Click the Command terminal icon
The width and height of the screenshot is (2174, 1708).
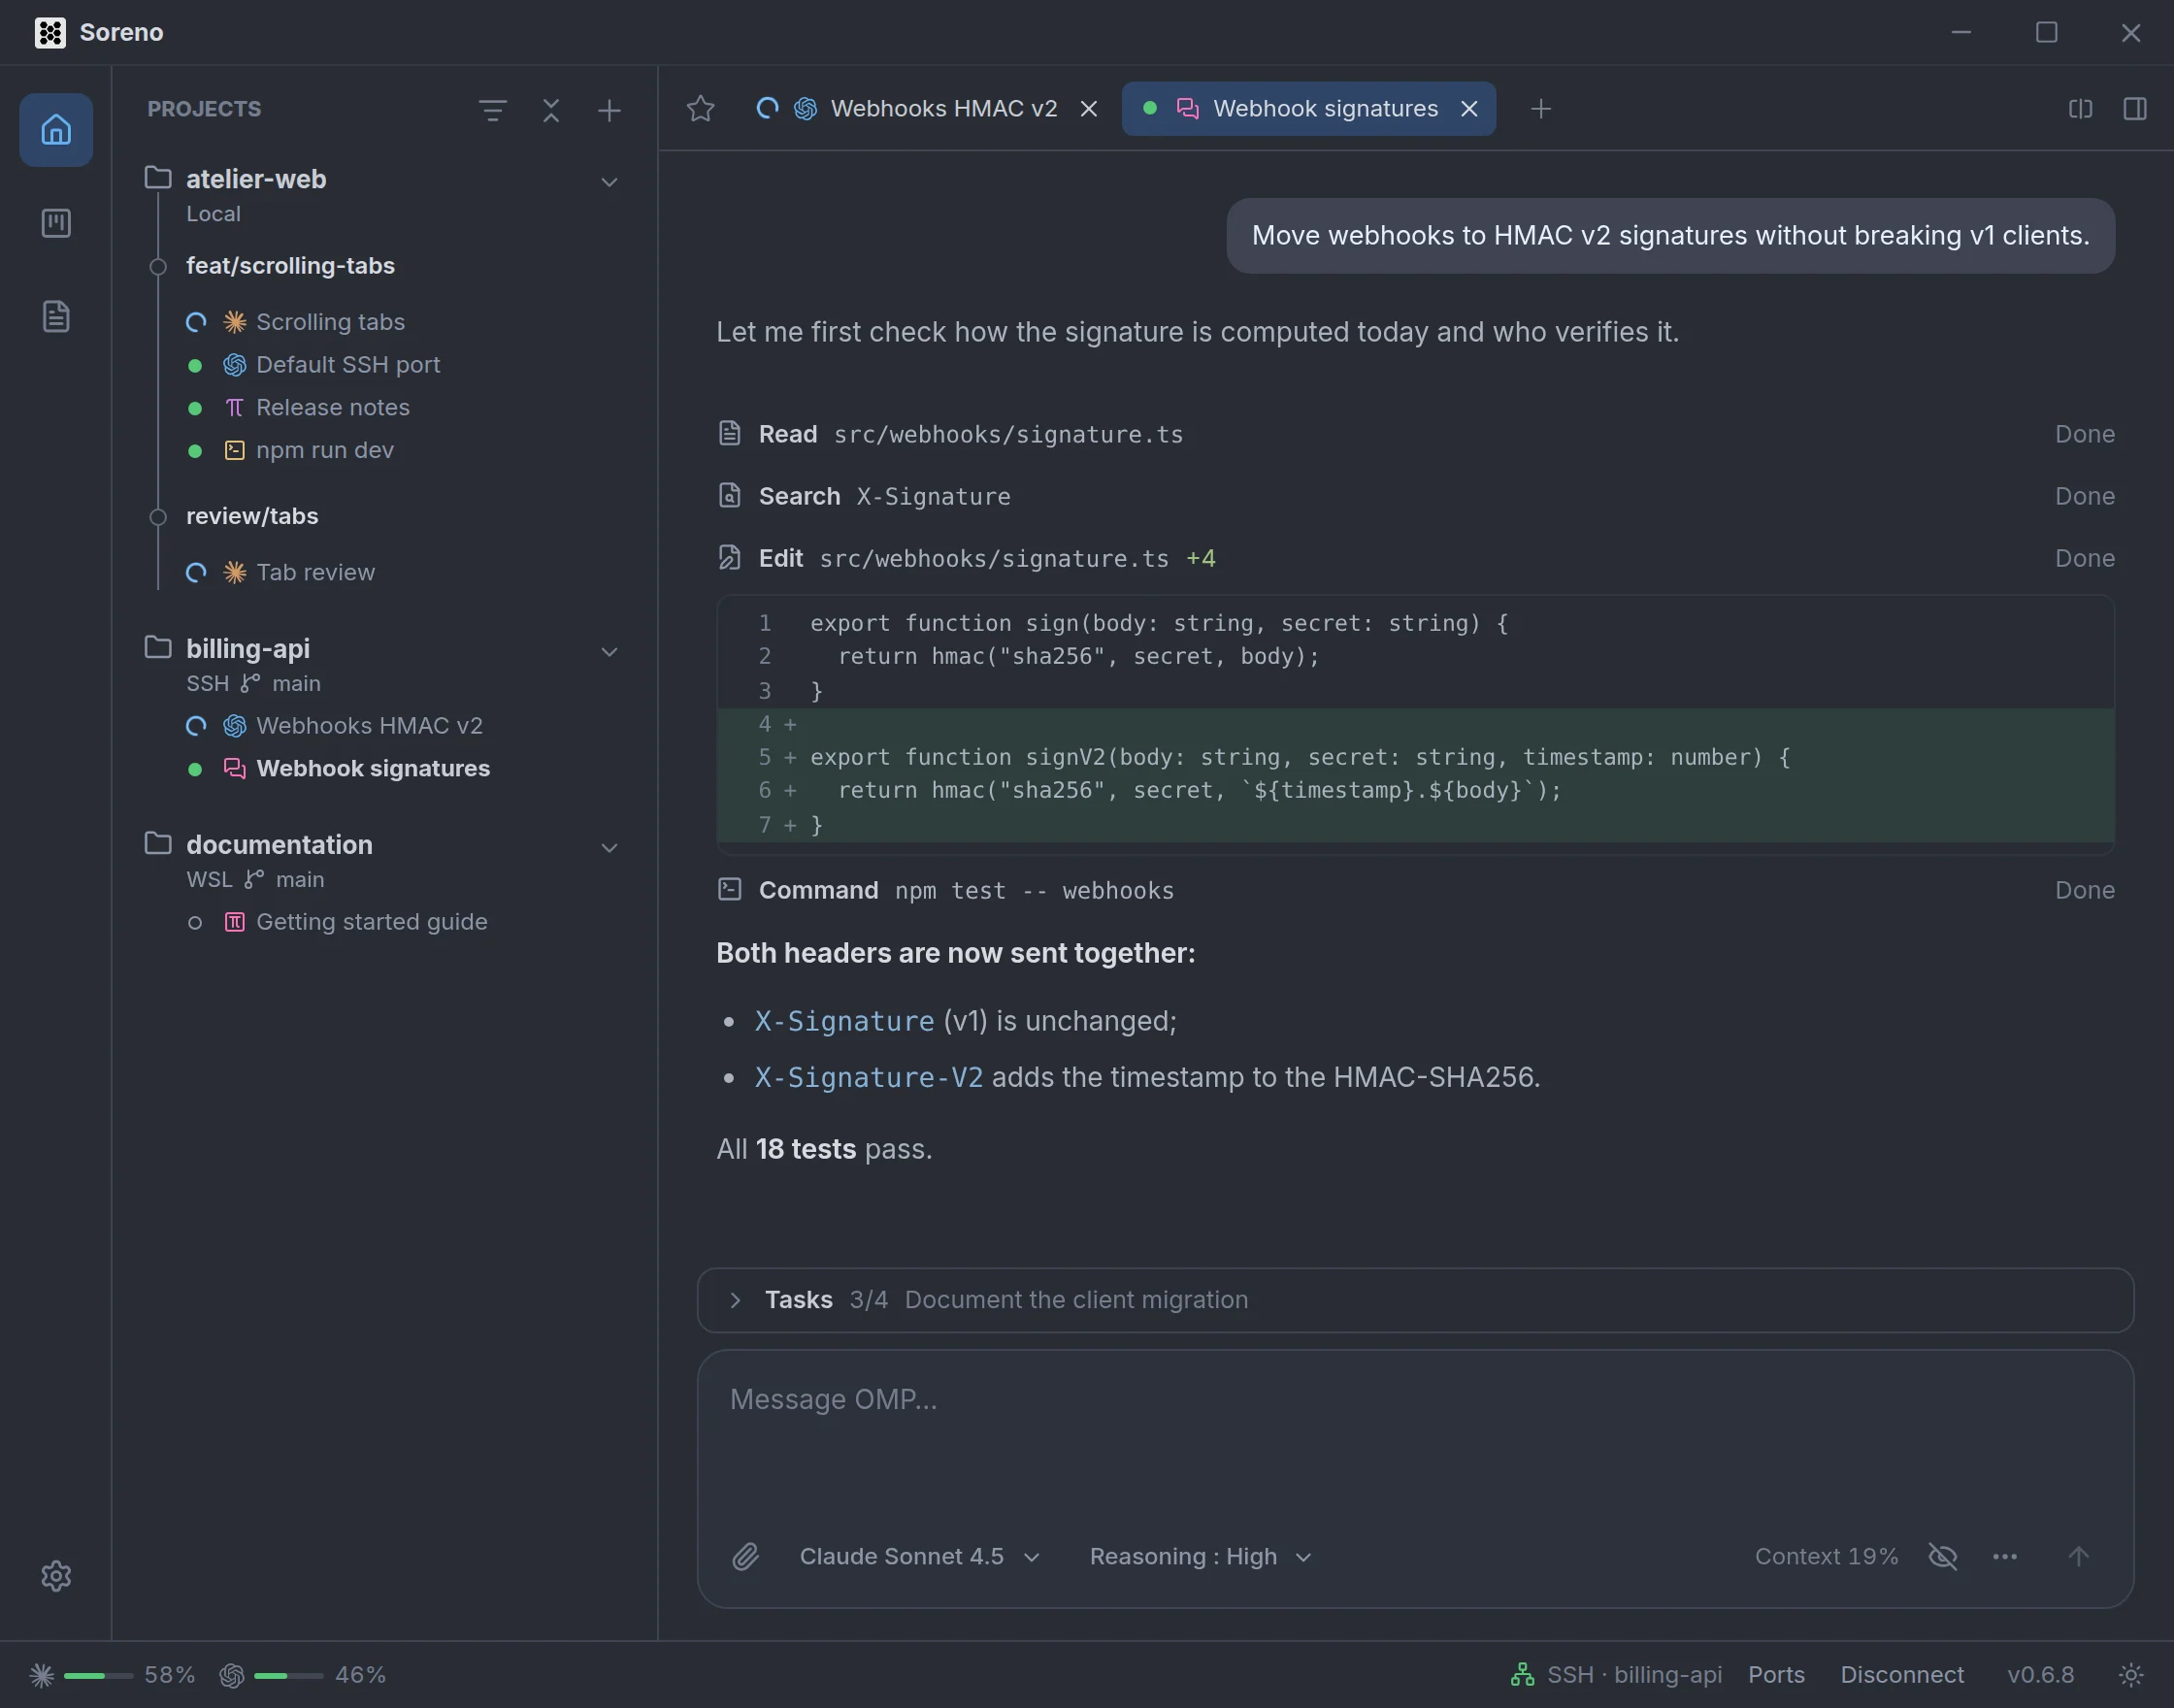(x=730, y=889)
